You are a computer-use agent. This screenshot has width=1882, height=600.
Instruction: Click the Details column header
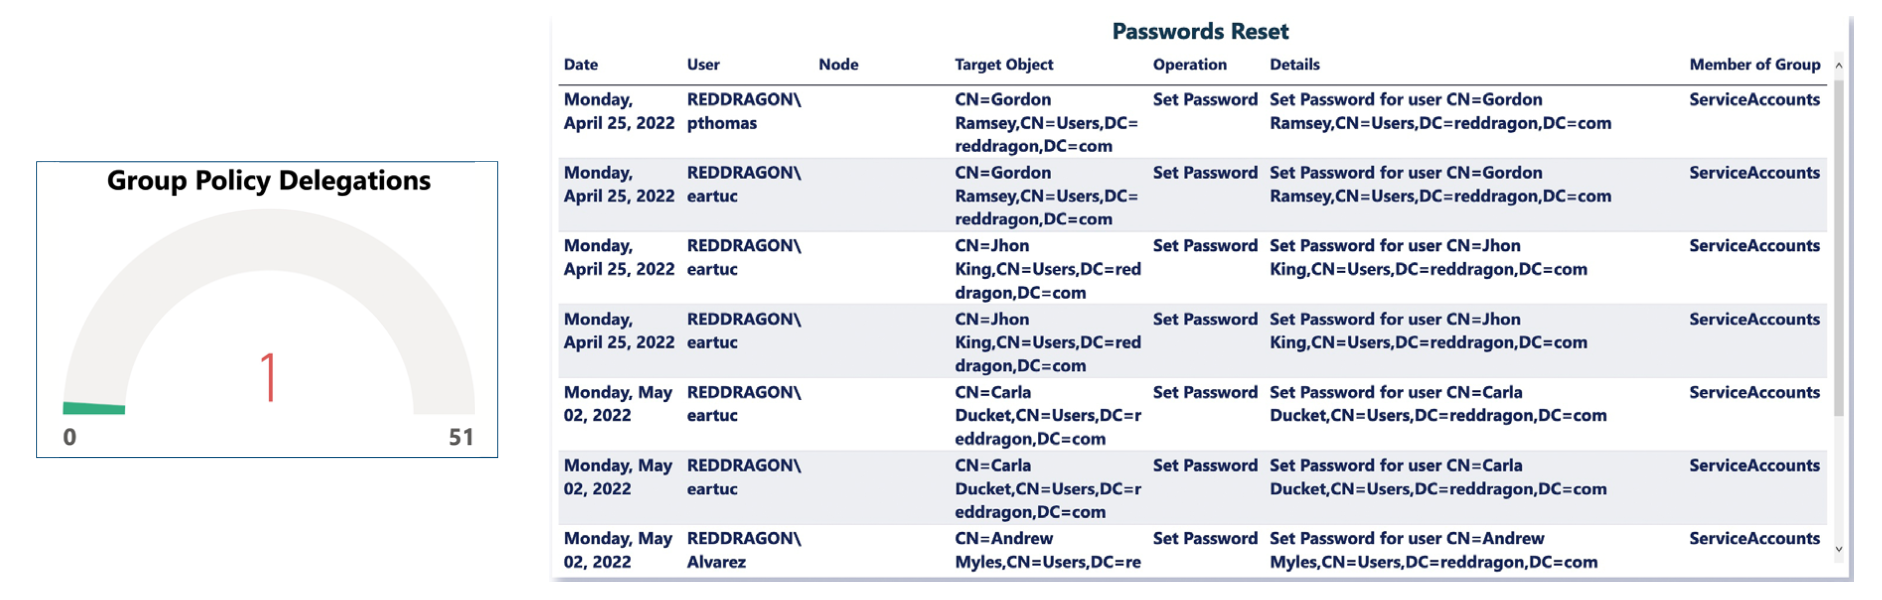pos(1294,64)
